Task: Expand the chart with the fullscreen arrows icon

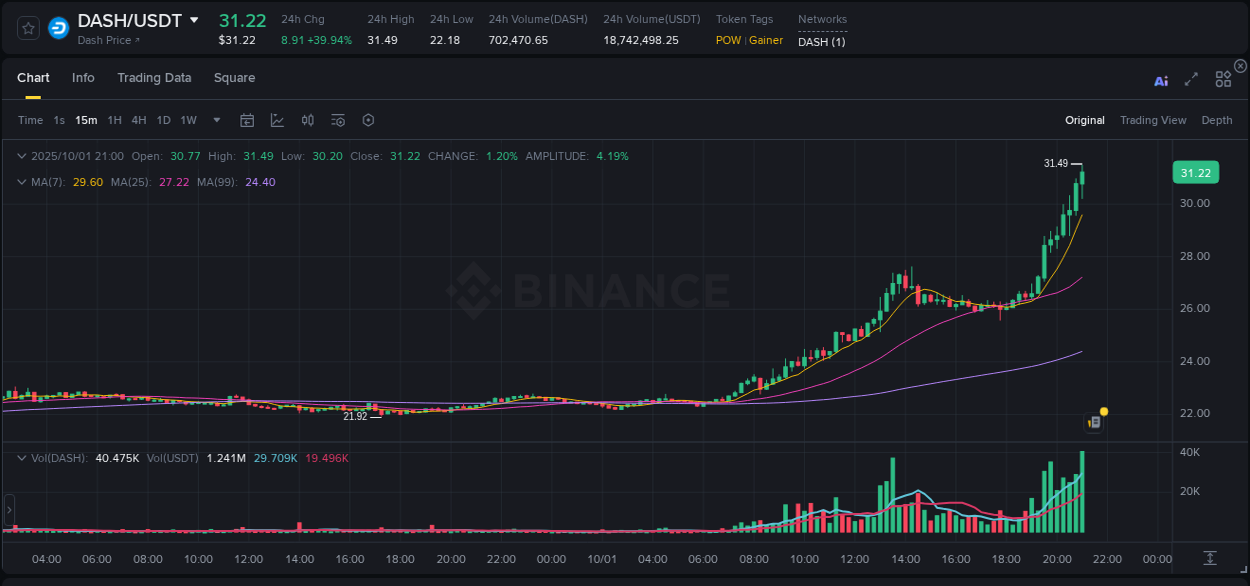Action: point(1191,79)
